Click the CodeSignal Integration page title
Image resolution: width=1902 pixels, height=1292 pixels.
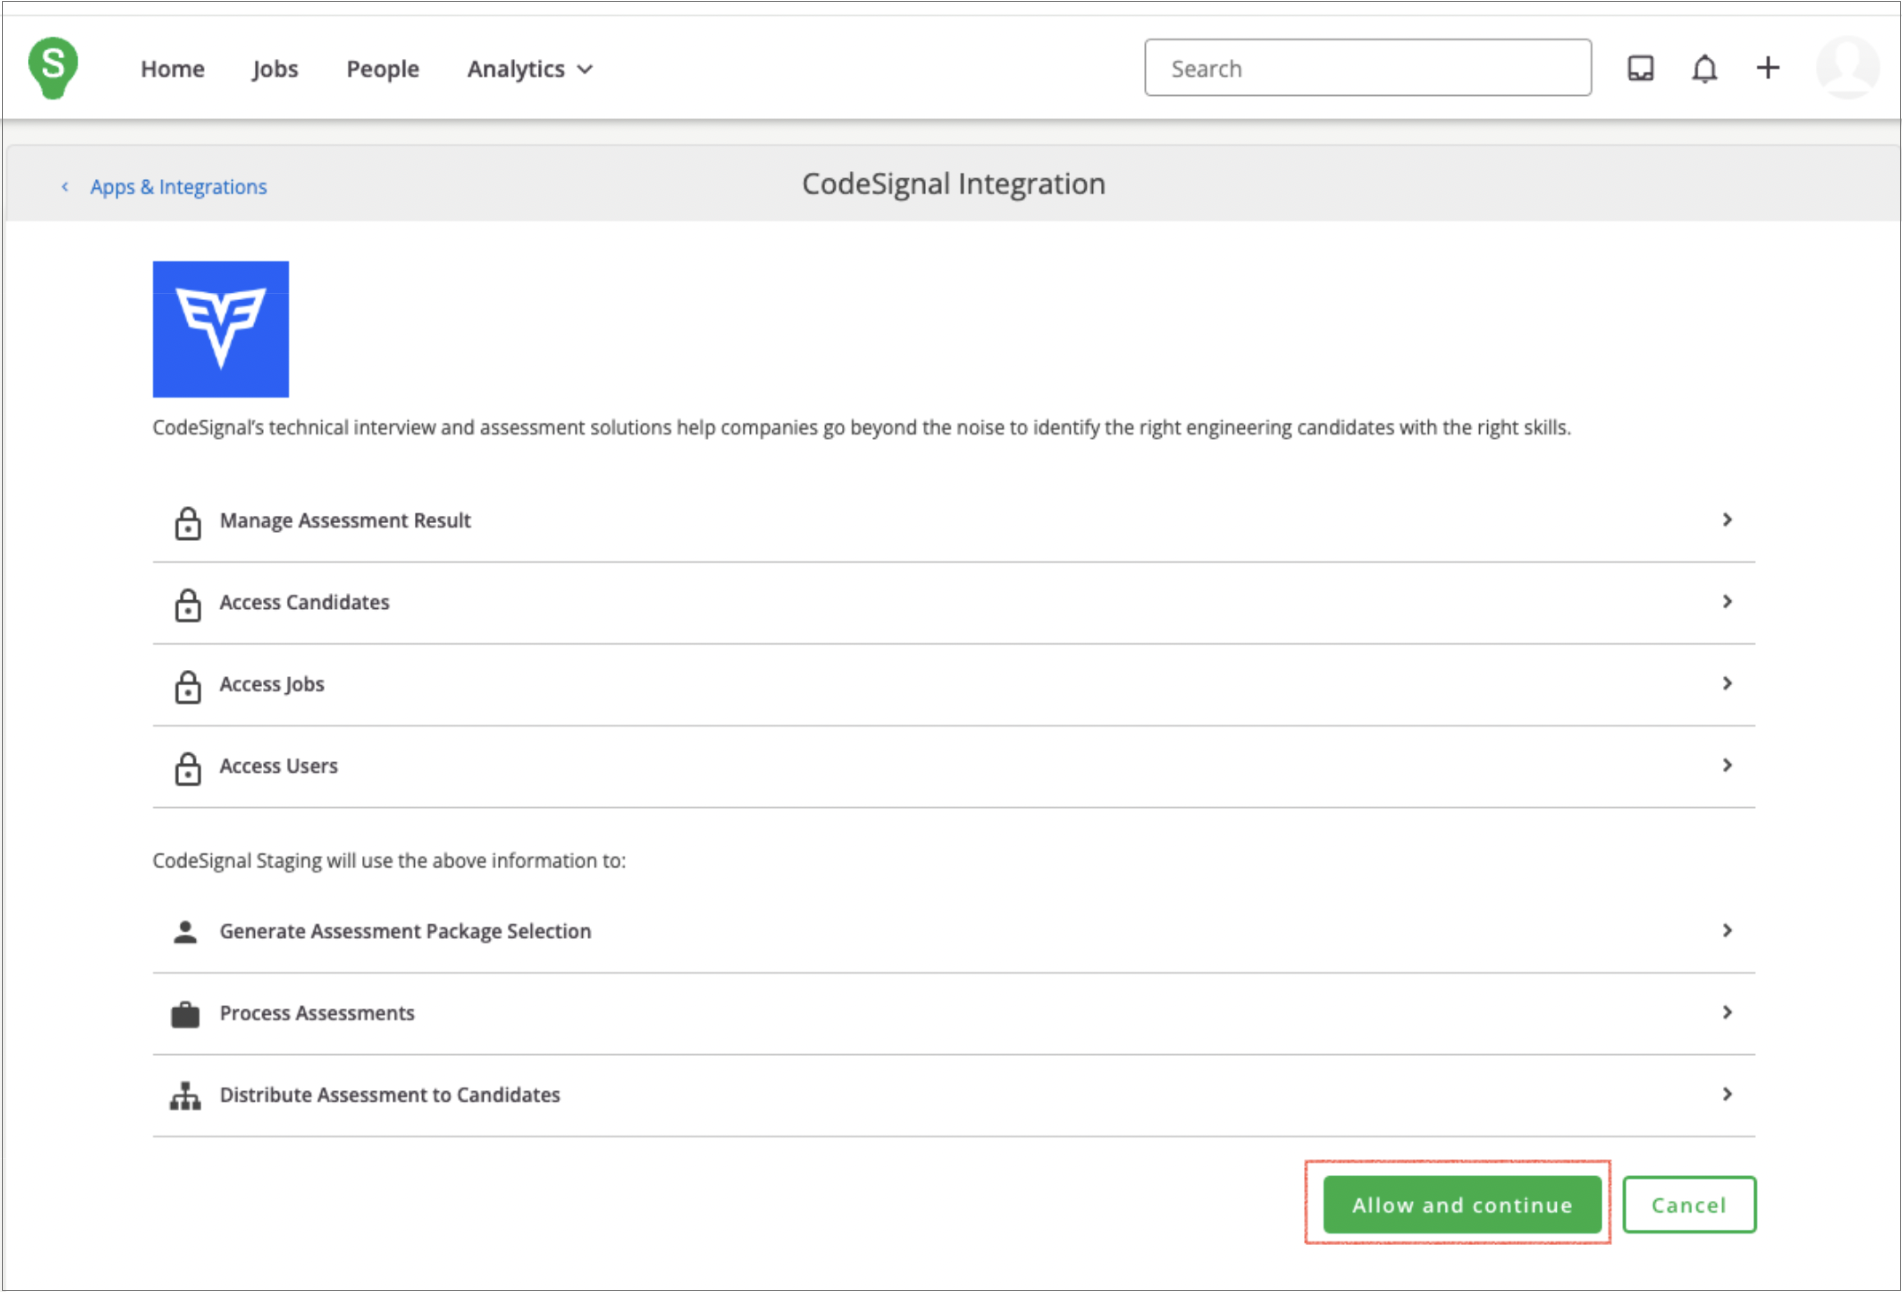953,184
